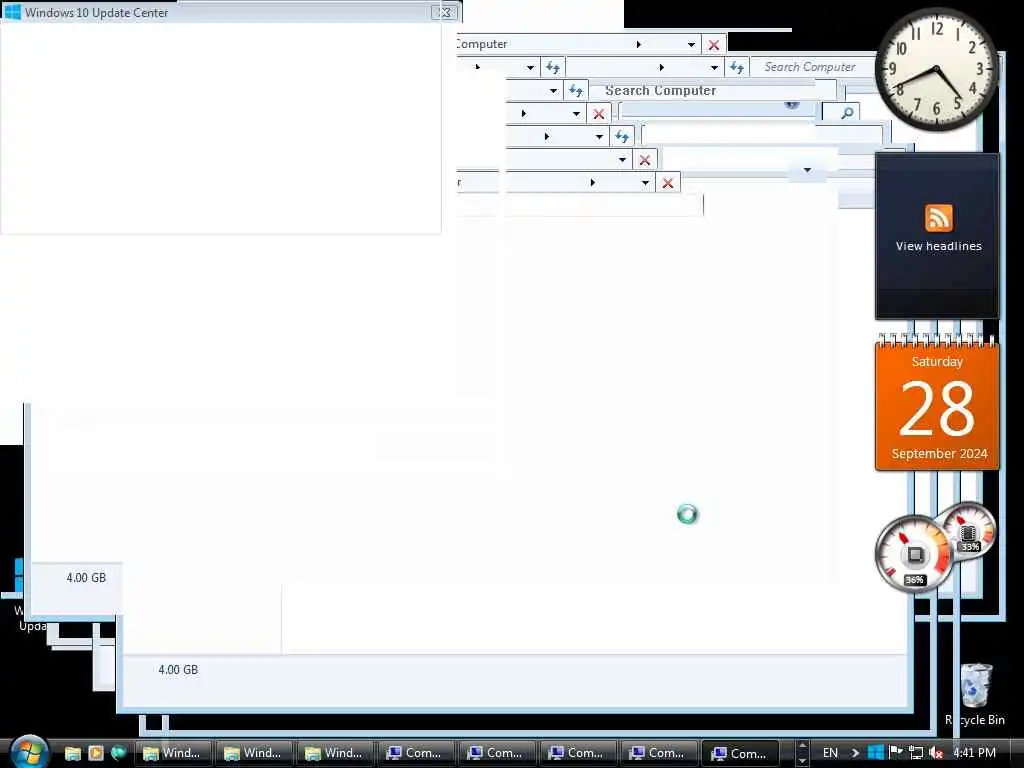Click refresh icon left of bold Search Computer box

coord(575,90)
